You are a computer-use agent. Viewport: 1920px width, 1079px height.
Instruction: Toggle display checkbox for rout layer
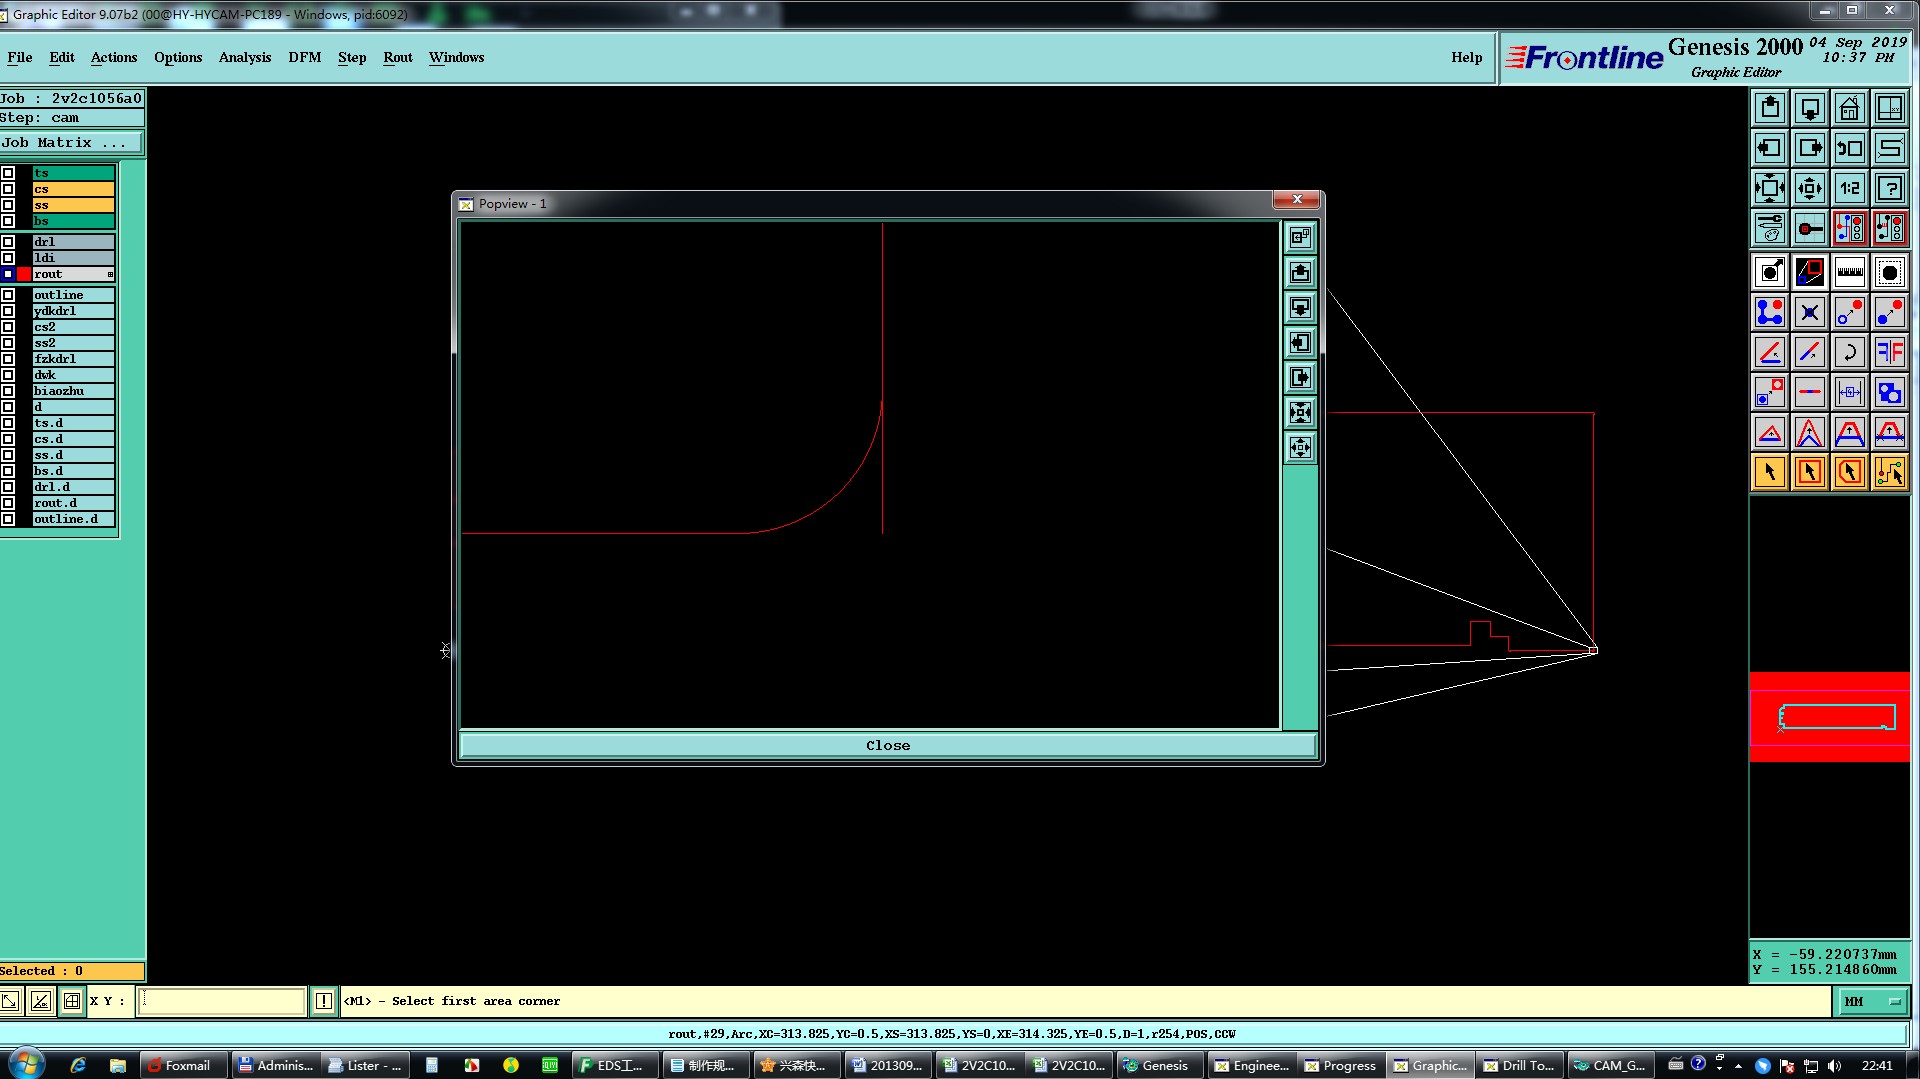click(x=8, y=274)
